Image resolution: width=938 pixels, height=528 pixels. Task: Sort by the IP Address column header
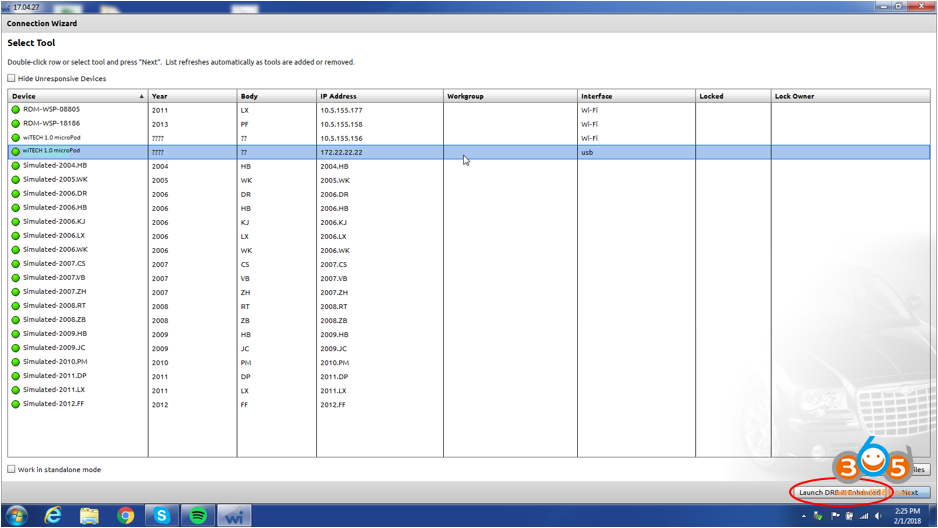[x=380, y=96]
